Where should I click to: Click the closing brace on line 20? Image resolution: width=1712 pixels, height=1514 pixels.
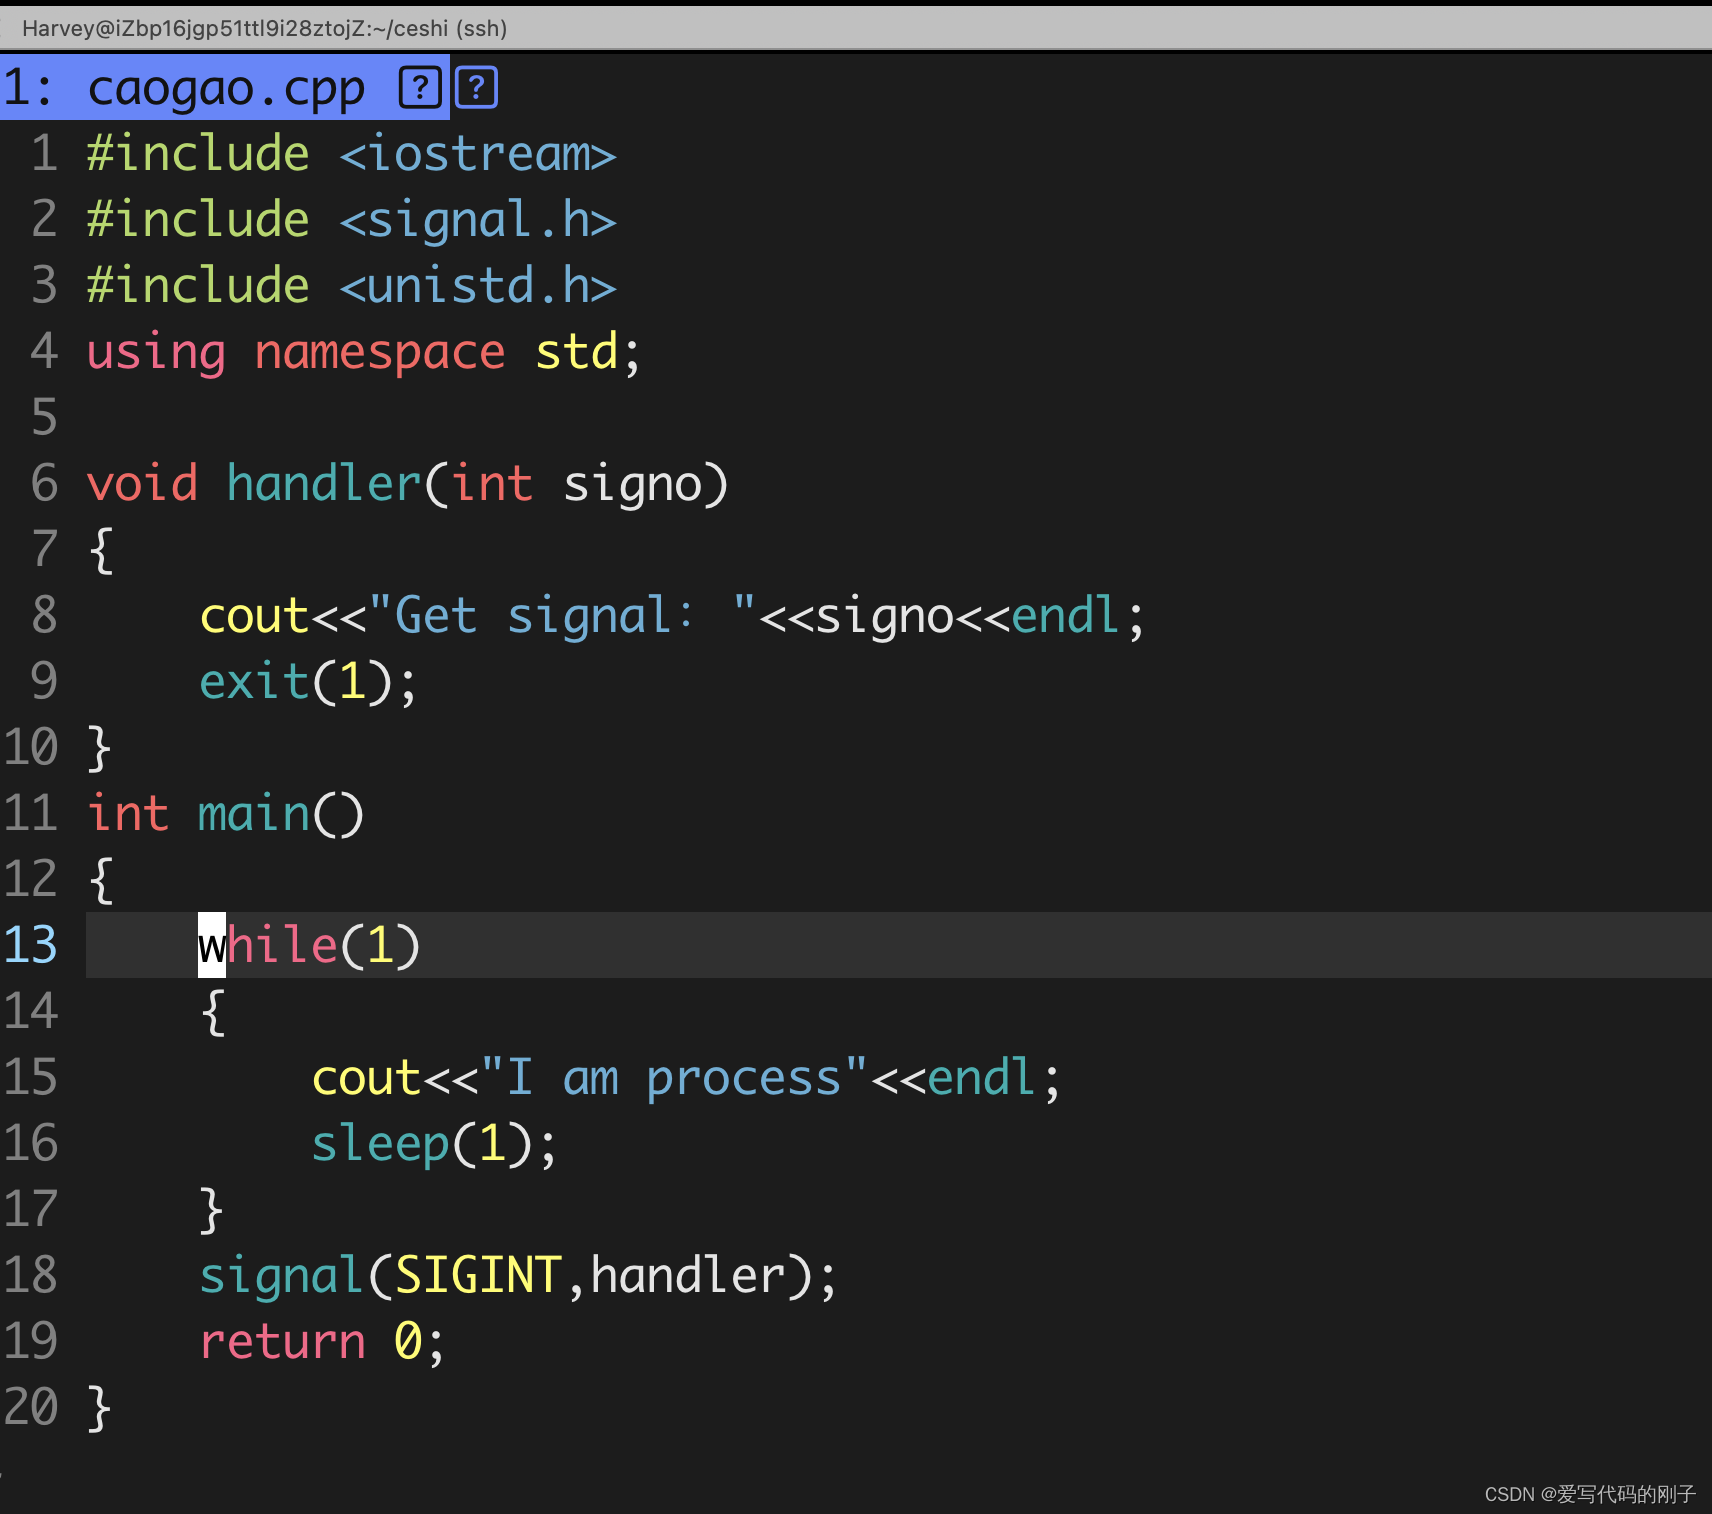tap(100, 1408)
